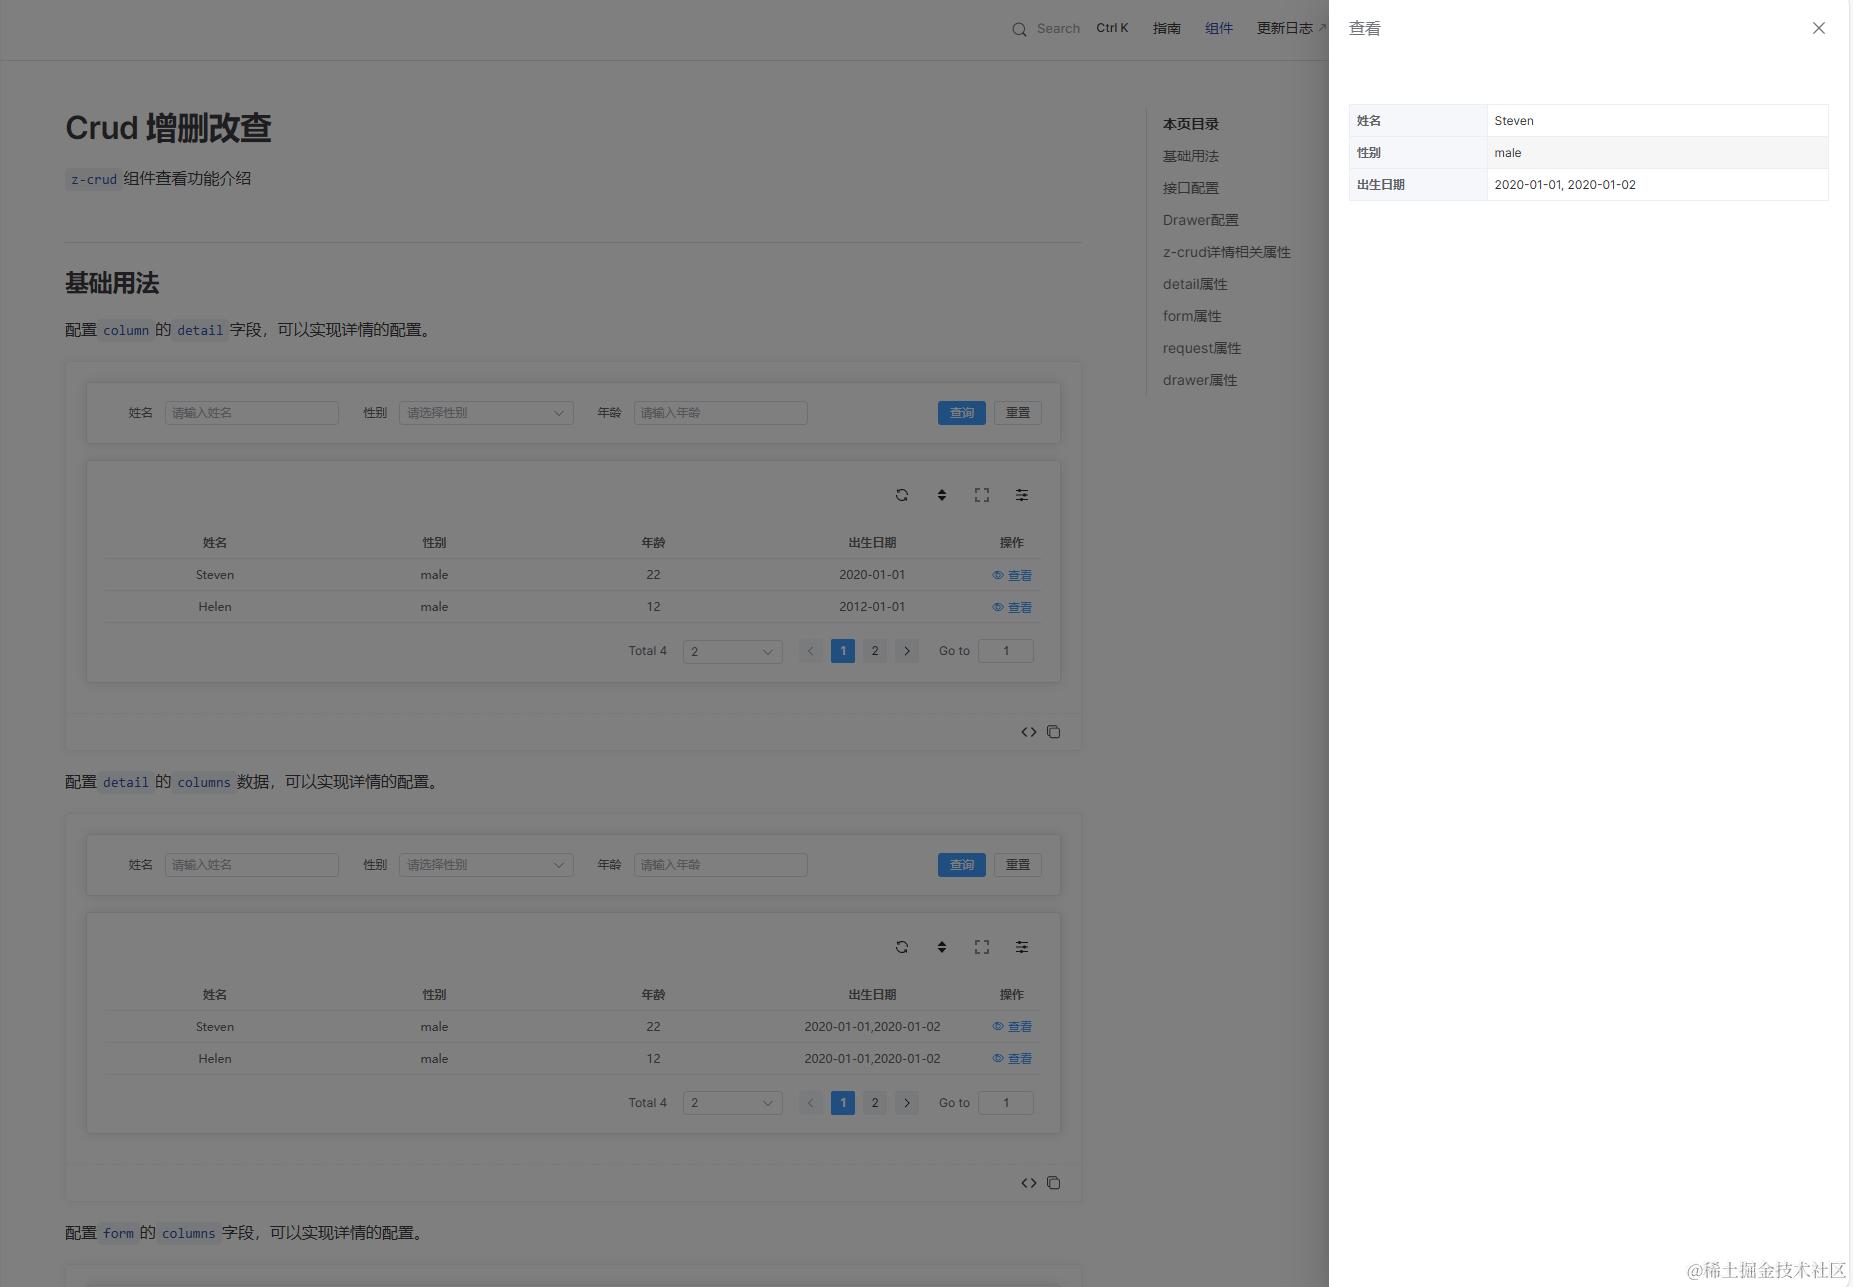
Task: Click the density icon in the second table toolbar
Action: click(x=942, y=947)
